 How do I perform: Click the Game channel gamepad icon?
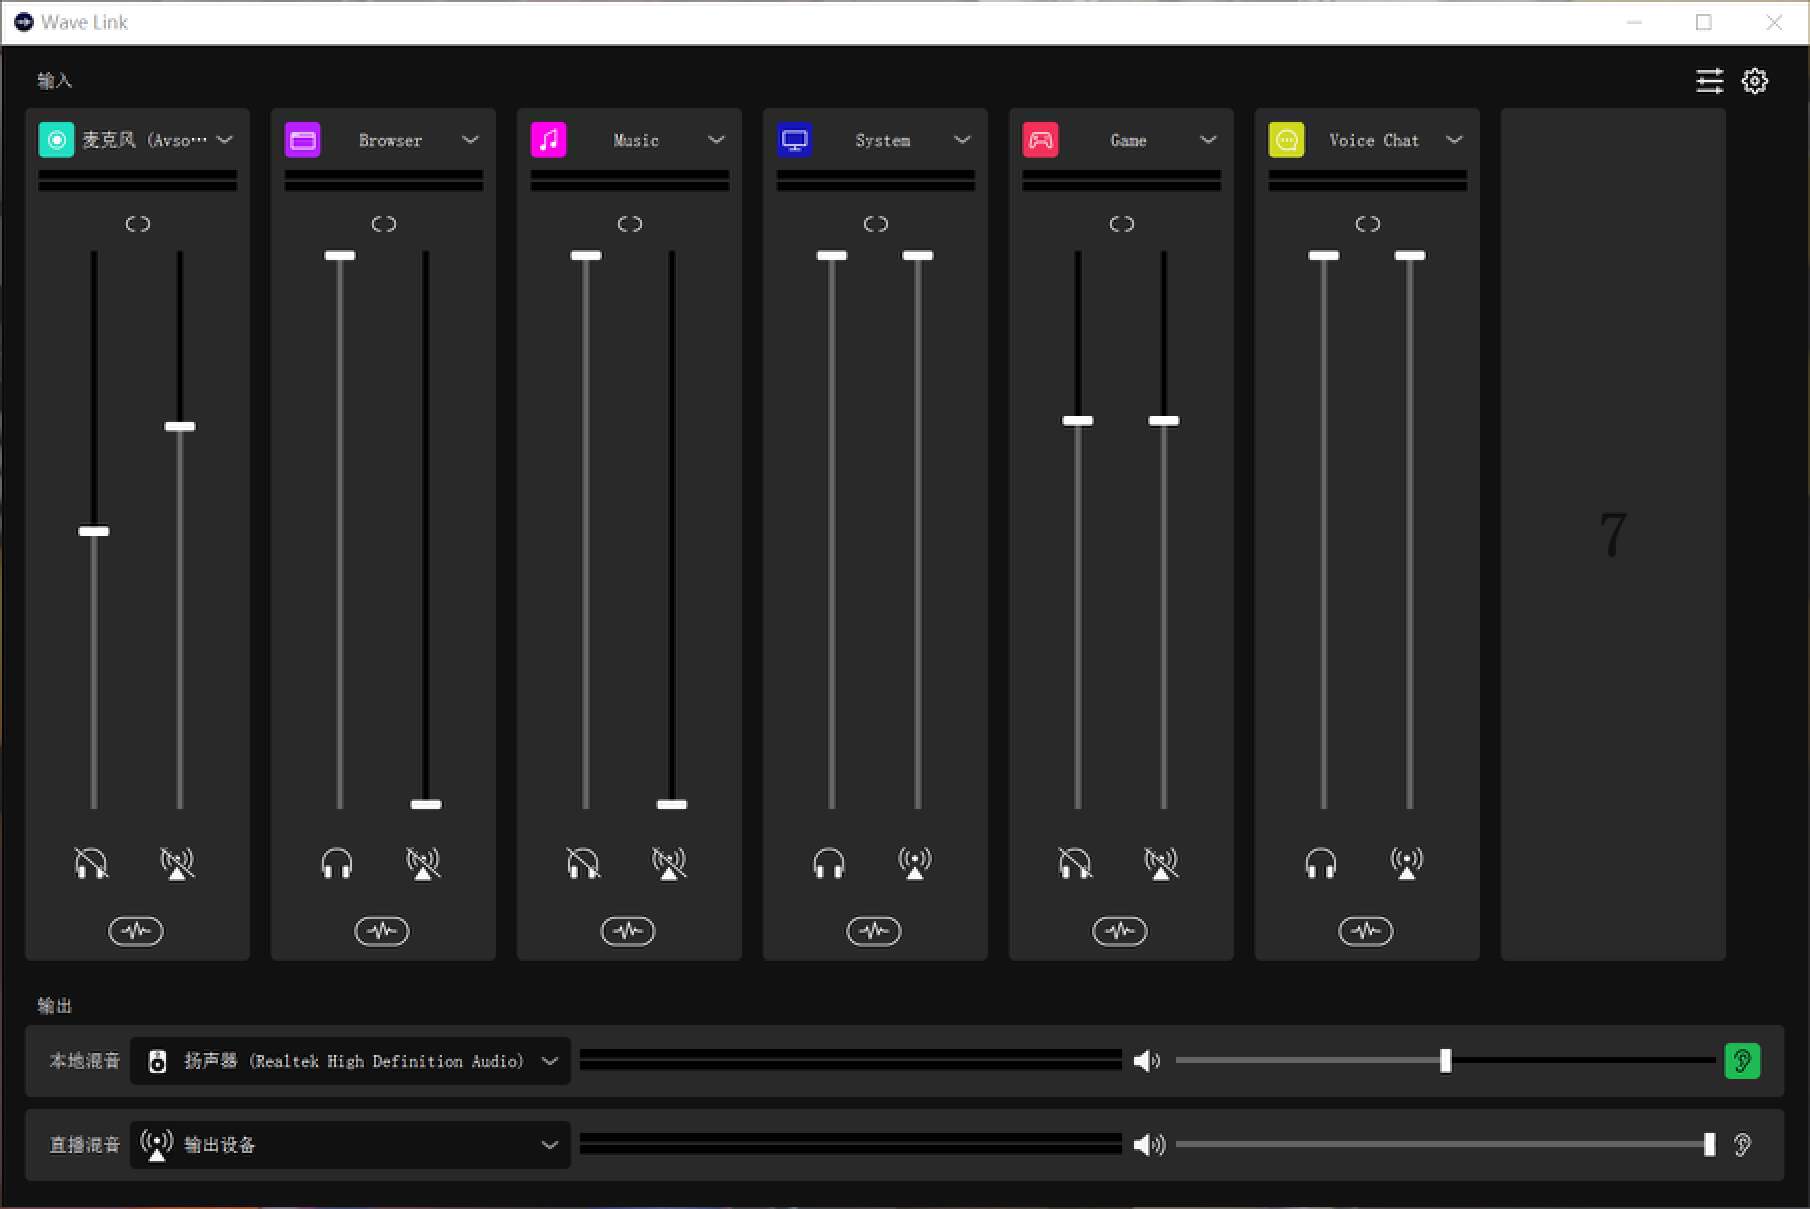[x=1040, y=140]
